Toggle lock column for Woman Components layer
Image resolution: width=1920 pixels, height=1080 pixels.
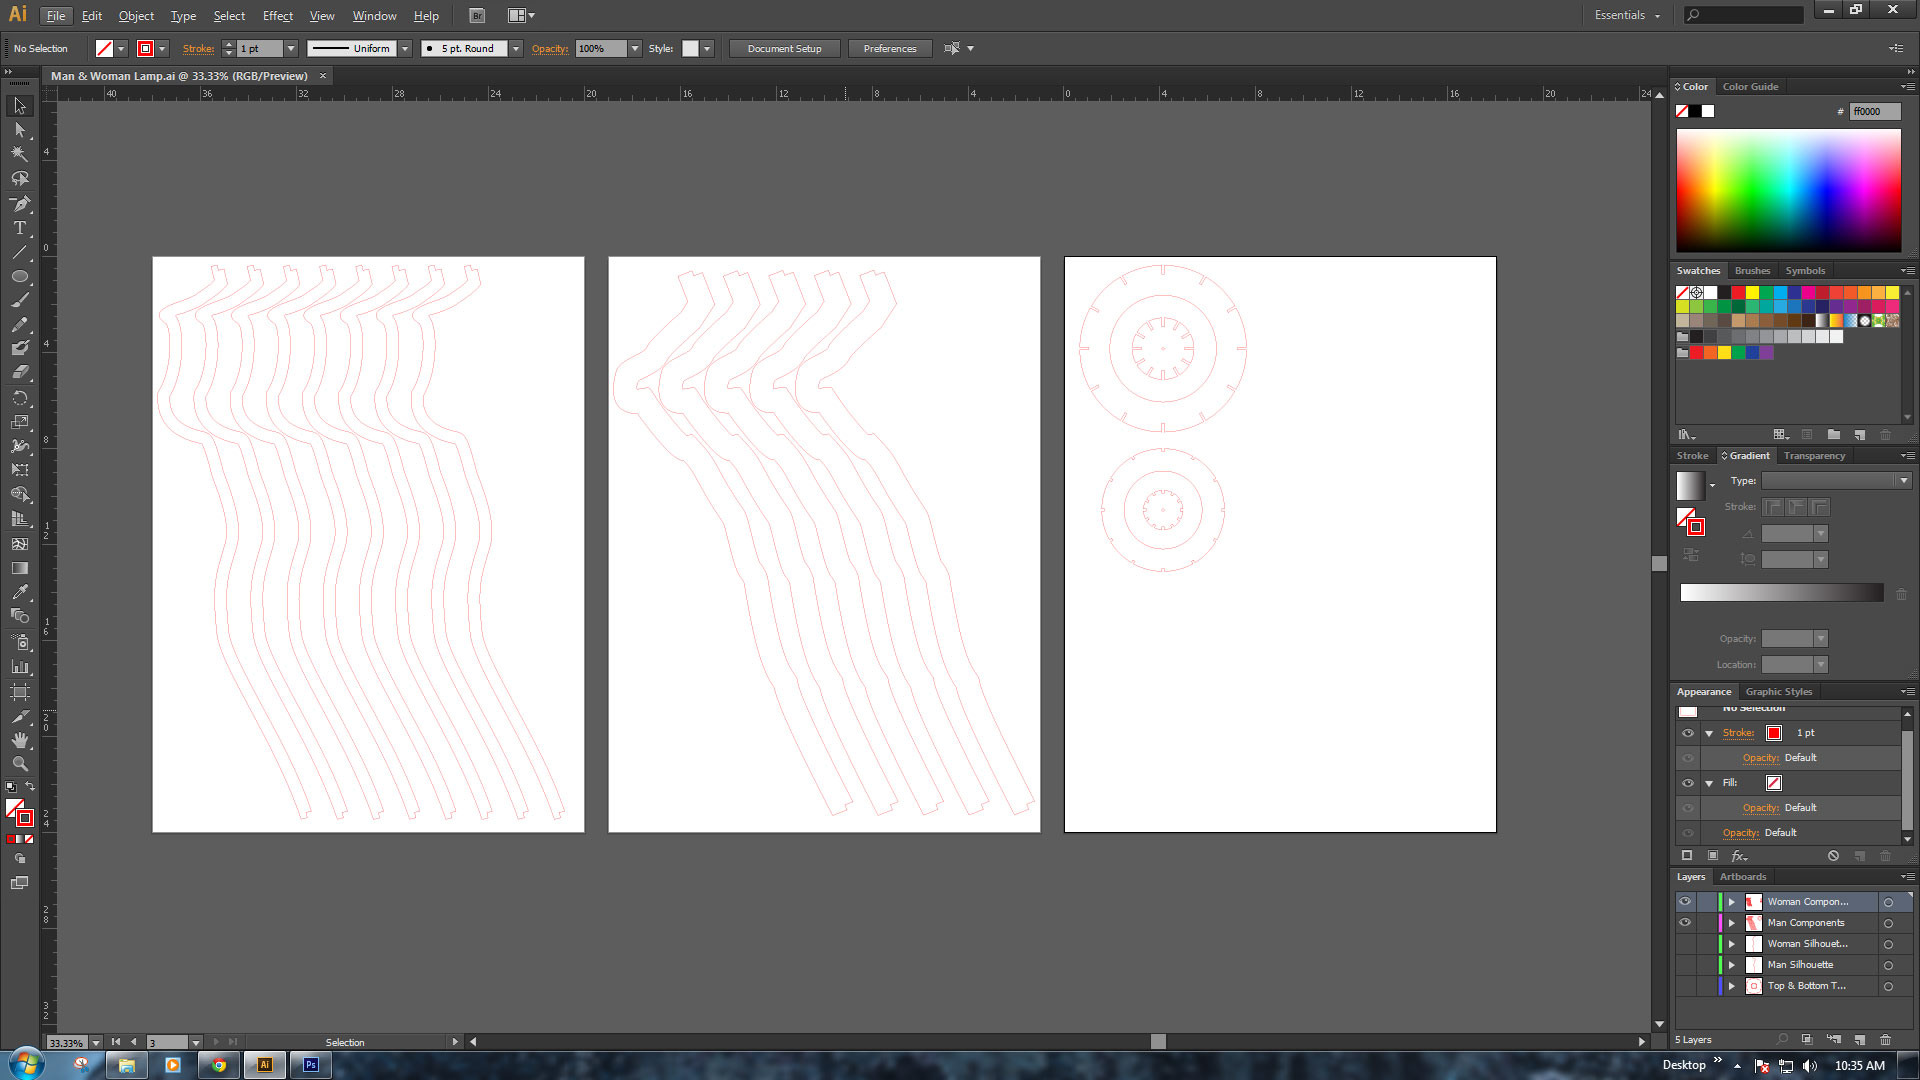1706,902
